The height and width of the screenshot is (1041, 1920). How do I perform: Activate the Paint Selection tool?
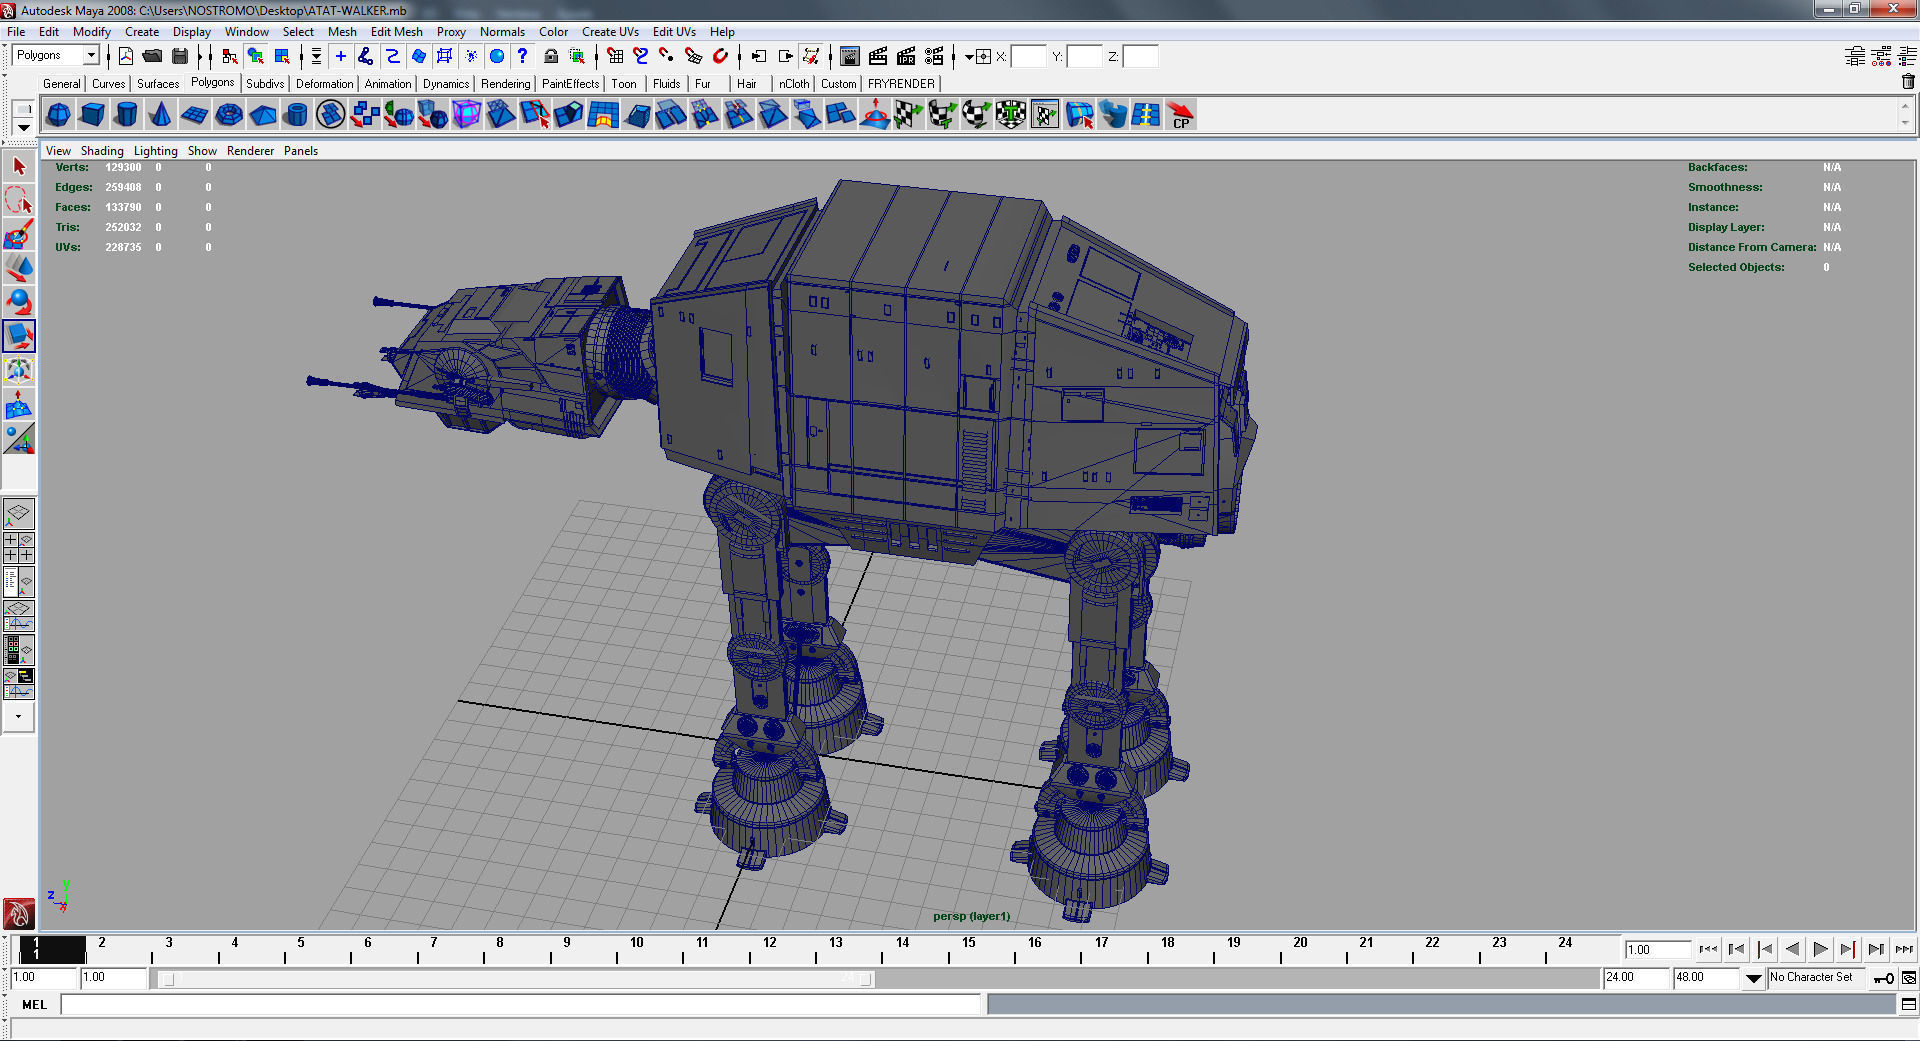click(x=19, y=235)
